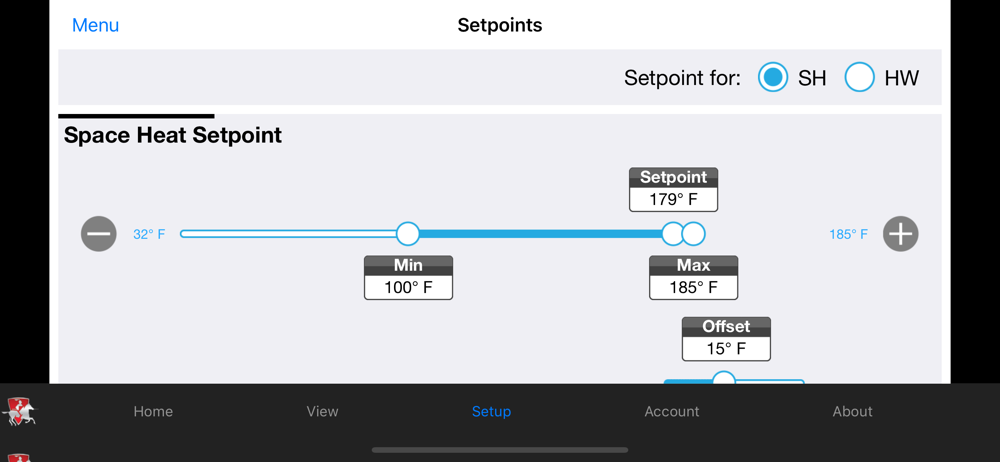The height and width of the screenshot is (462, 1000).
Task: Click the Offset slider handle
Action: (724, 379)
